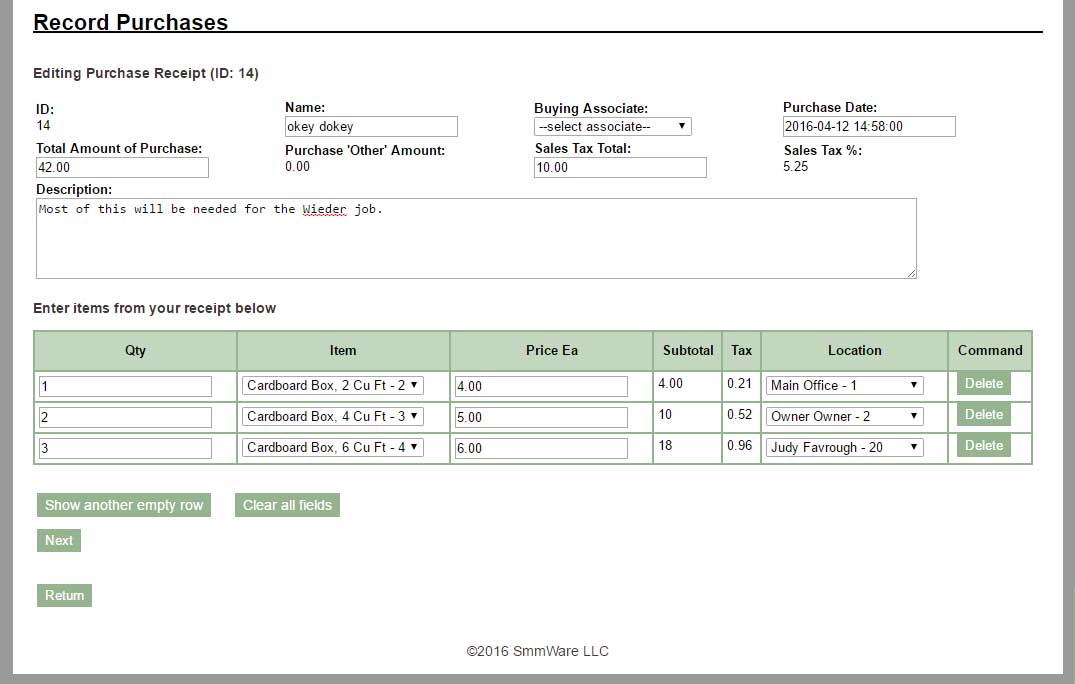The image size is (1075, 684).
Task: Click the ID label
Action: [45, 110]
